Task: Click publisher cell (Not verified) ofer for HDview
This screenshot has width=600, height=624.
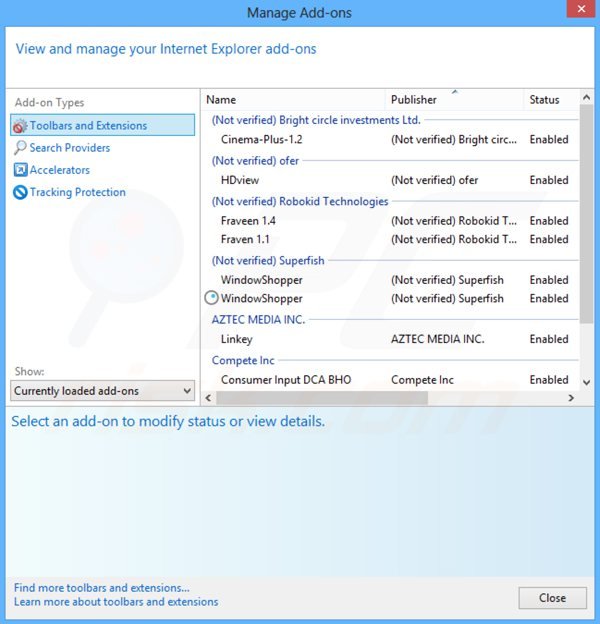Action: pos(434,180)
